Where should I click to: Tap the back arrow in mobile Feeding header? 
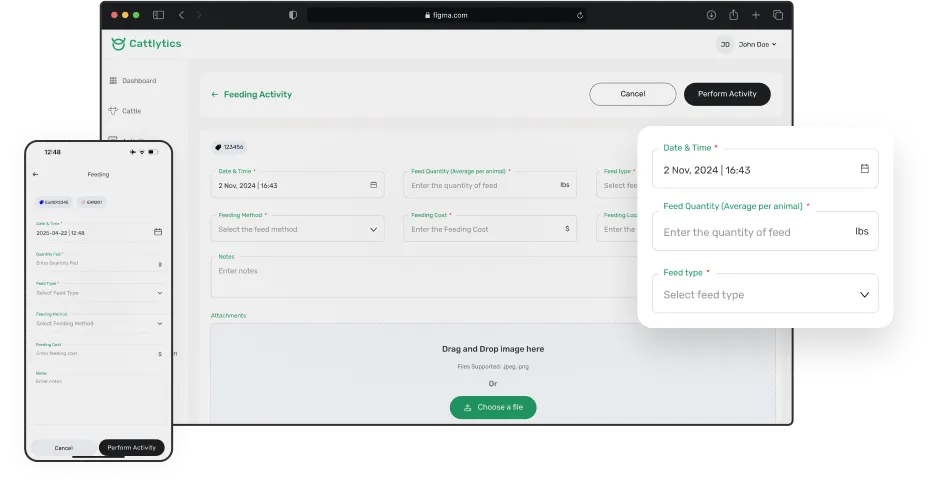[36, 174]
